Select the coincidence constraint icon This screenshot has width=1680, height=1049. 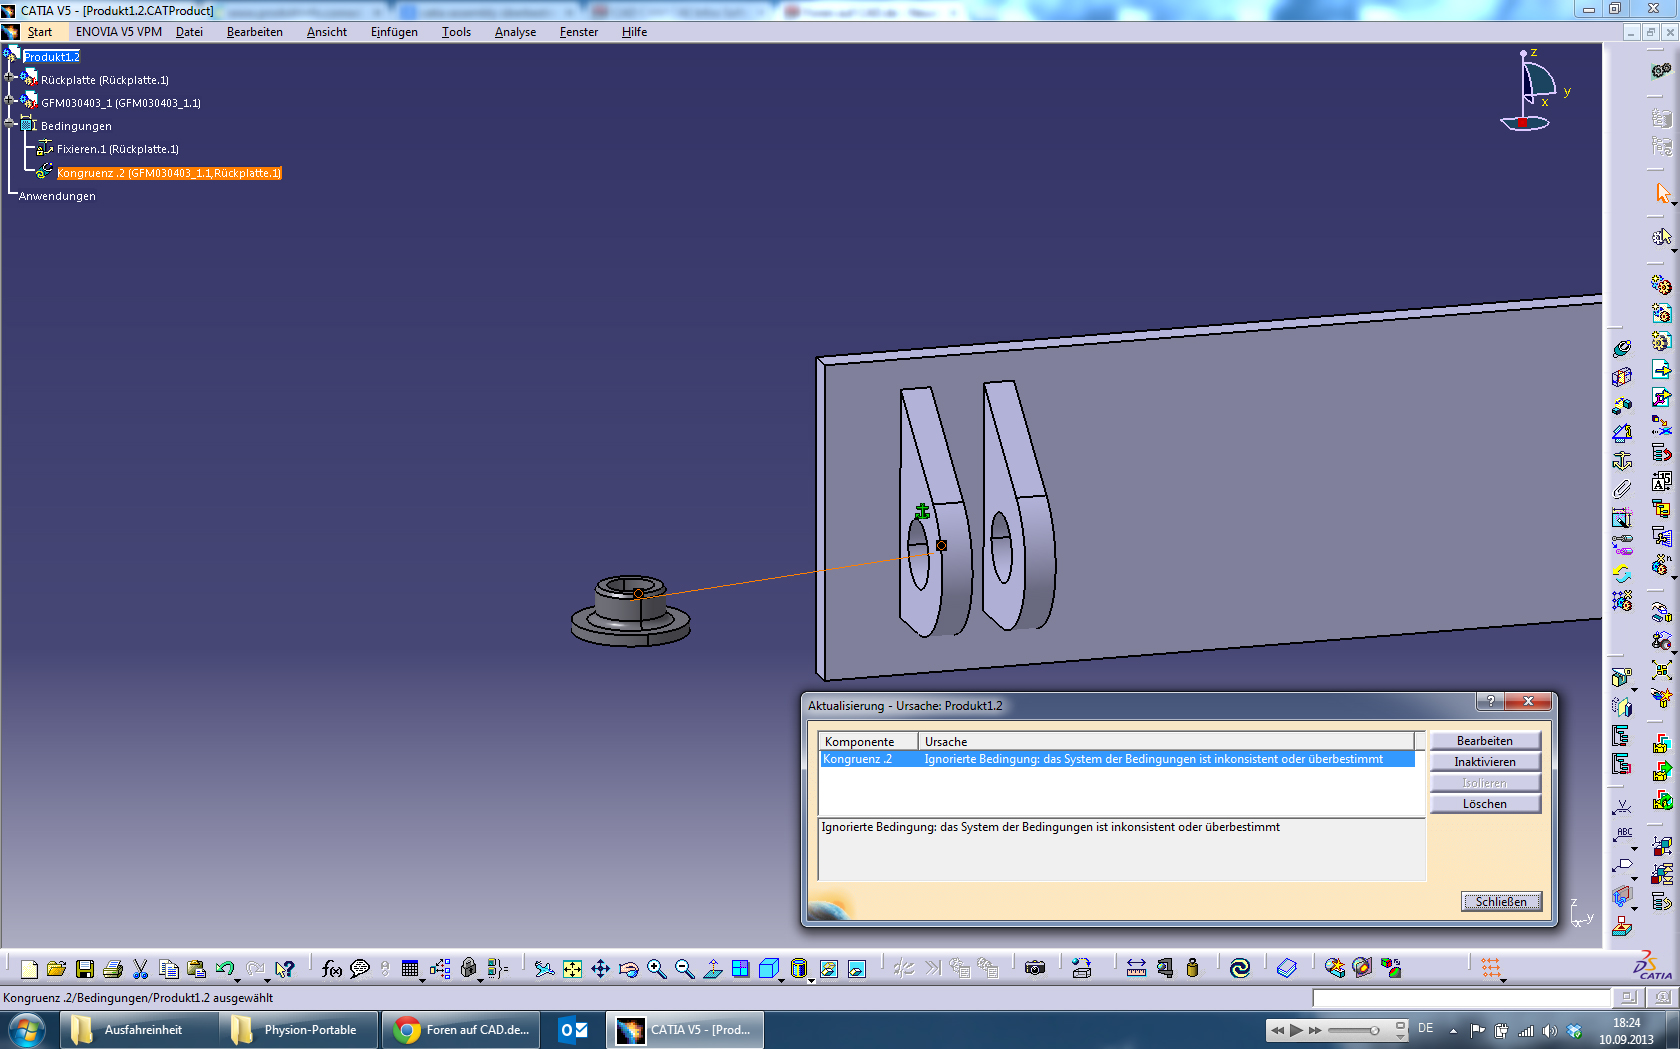1622,348
